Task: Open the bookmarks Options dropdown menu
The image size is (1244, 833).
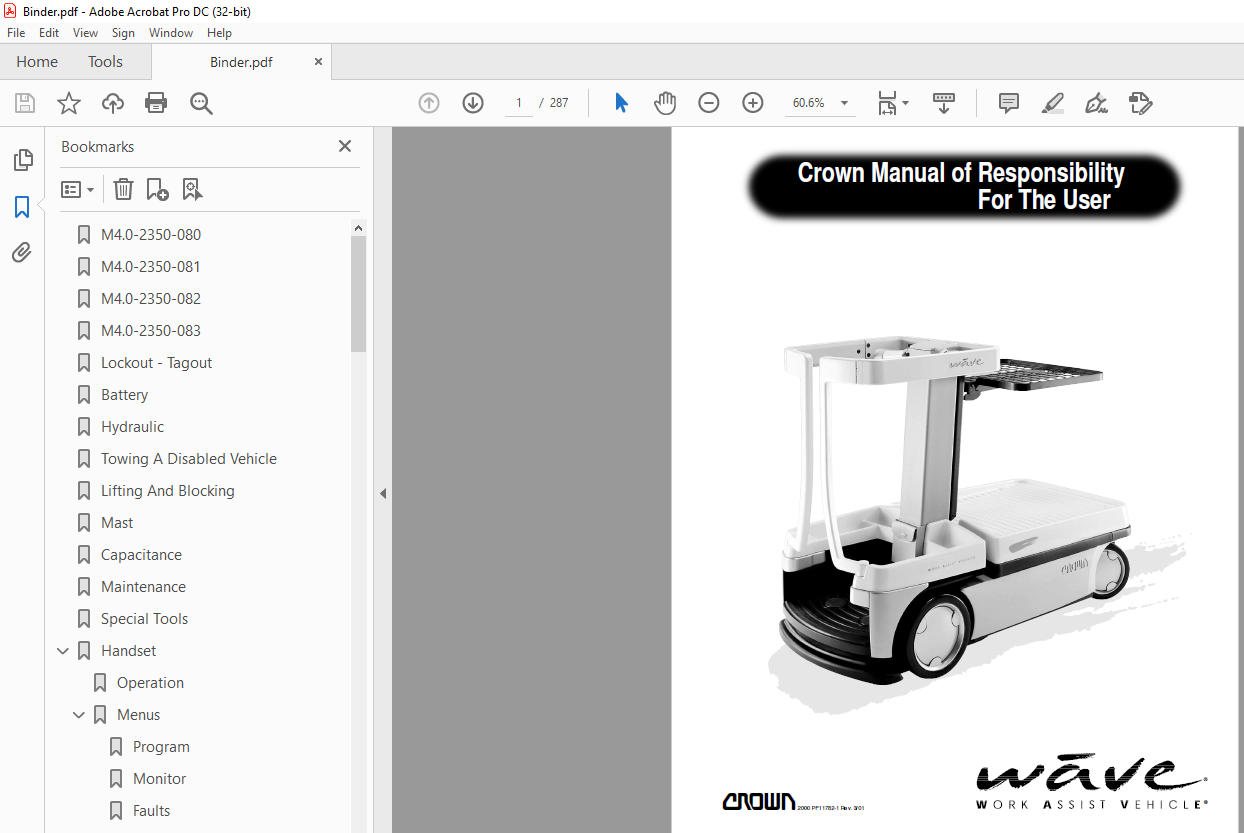Action: (77, 189)
